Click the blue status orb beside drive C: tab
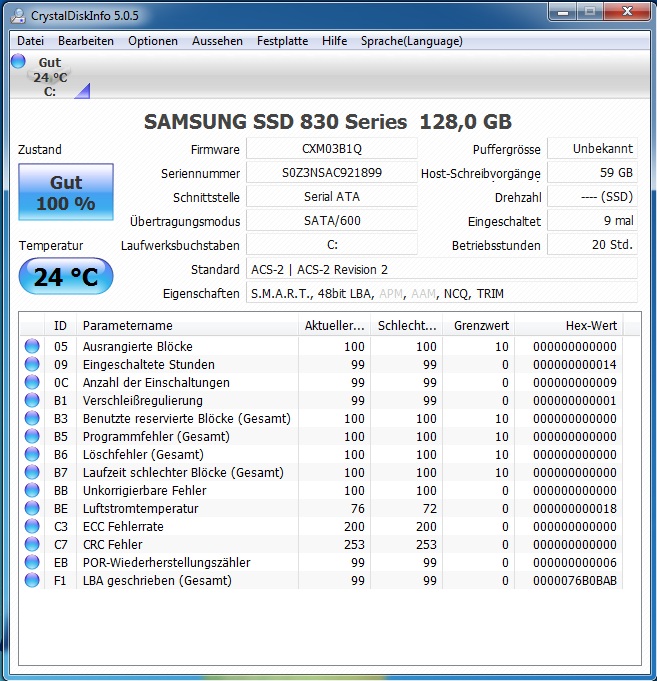This screenshot has height=681, width=657. click(18, 61)
